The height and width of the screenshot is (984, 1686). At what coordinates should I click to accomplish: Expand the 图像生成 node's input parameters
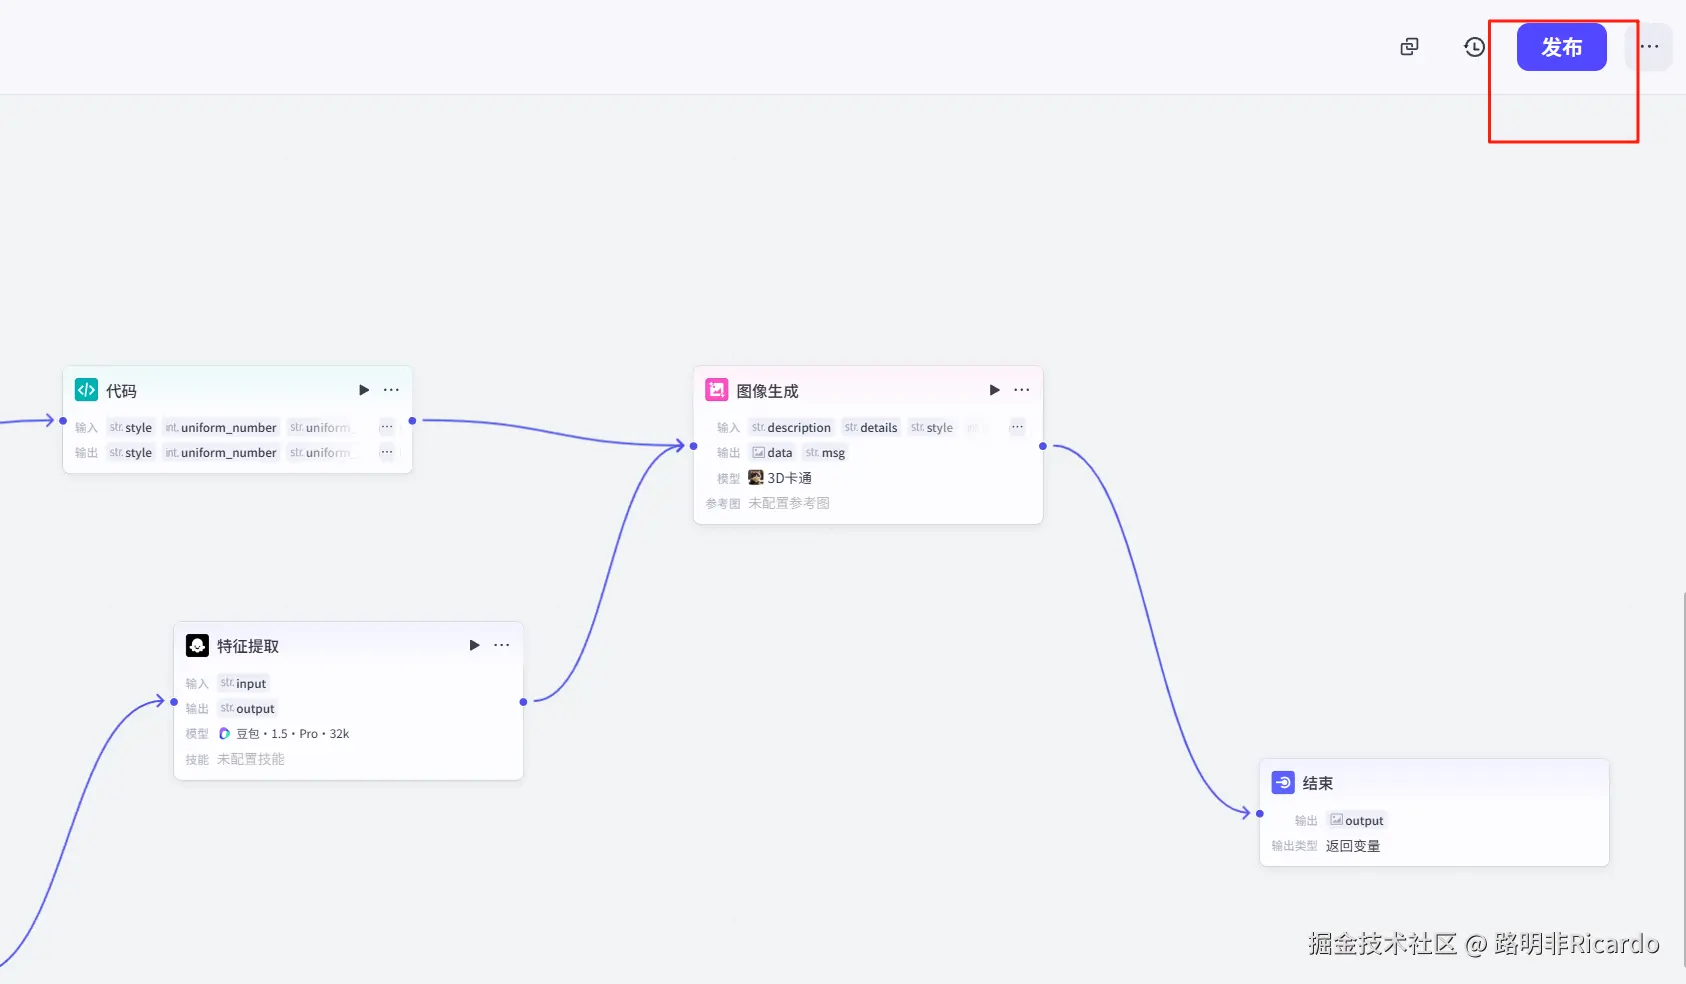coord(1017,427)
